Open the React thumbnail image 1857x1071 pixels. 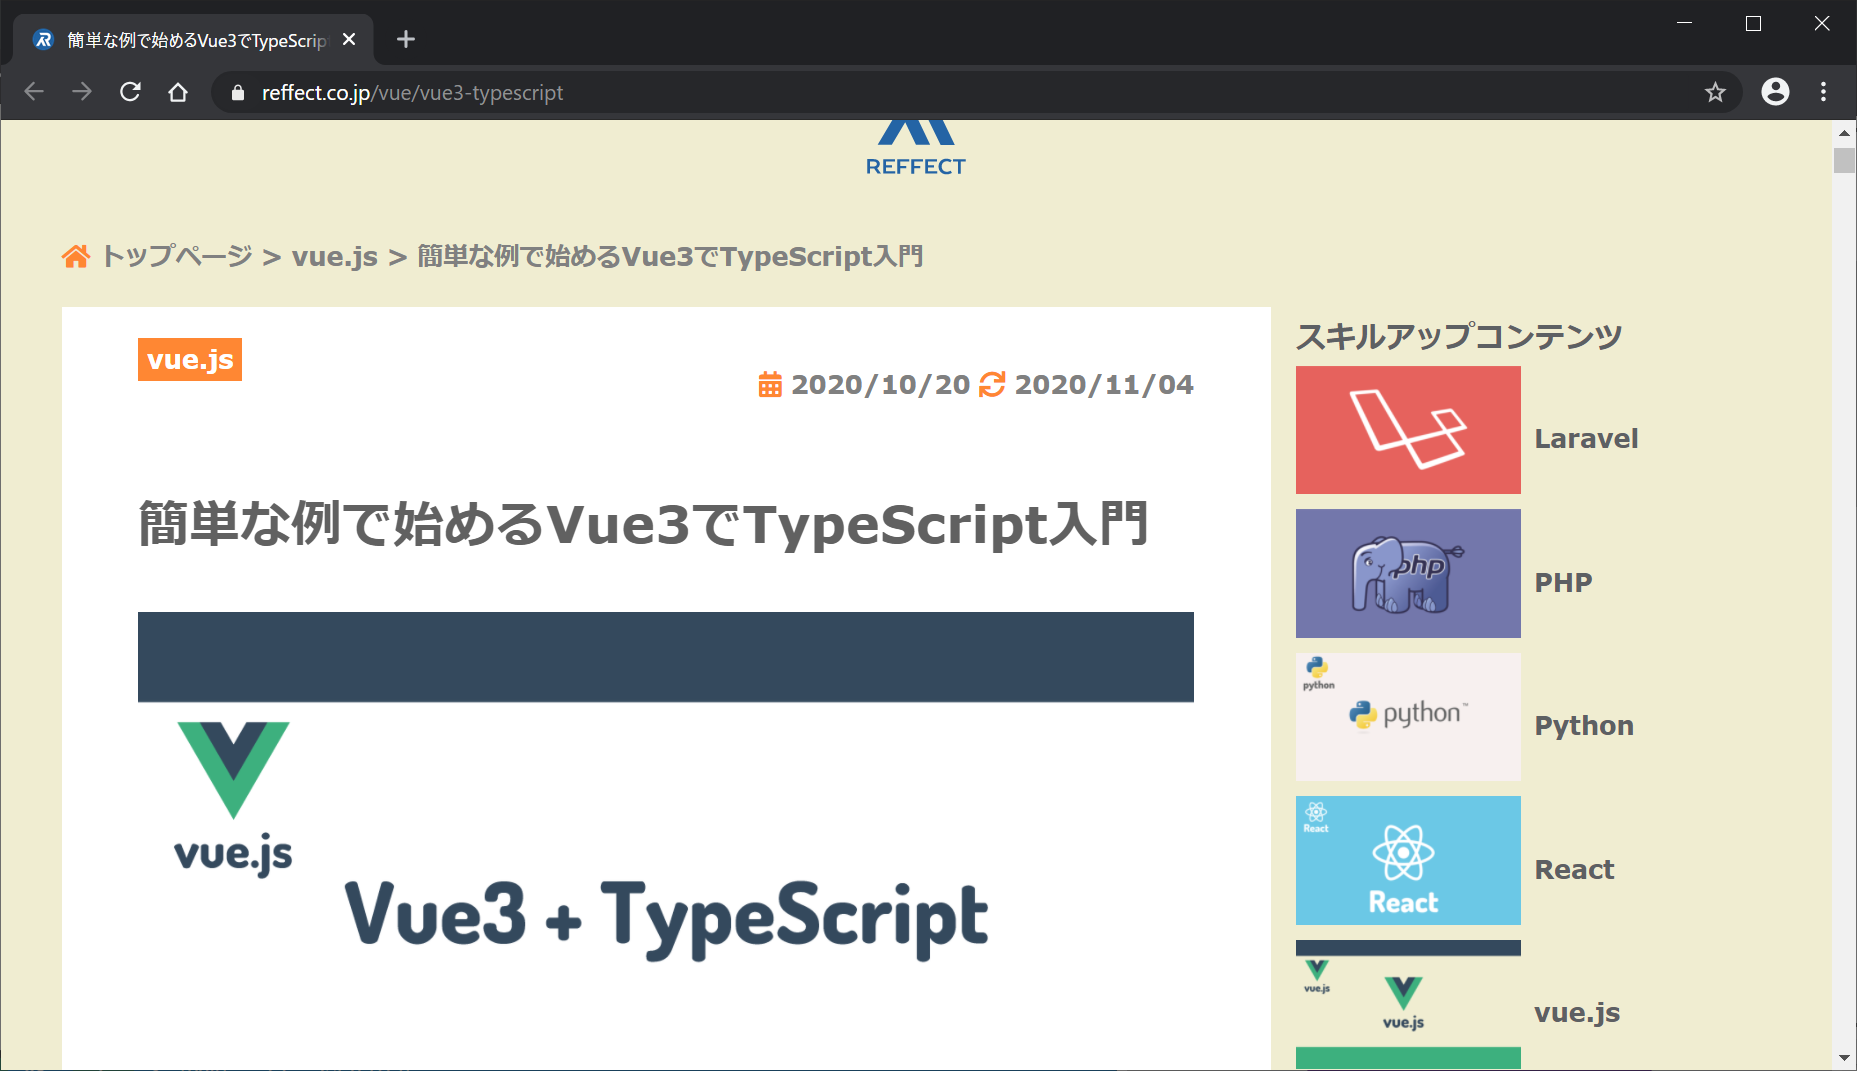(x=1408, y=860)
